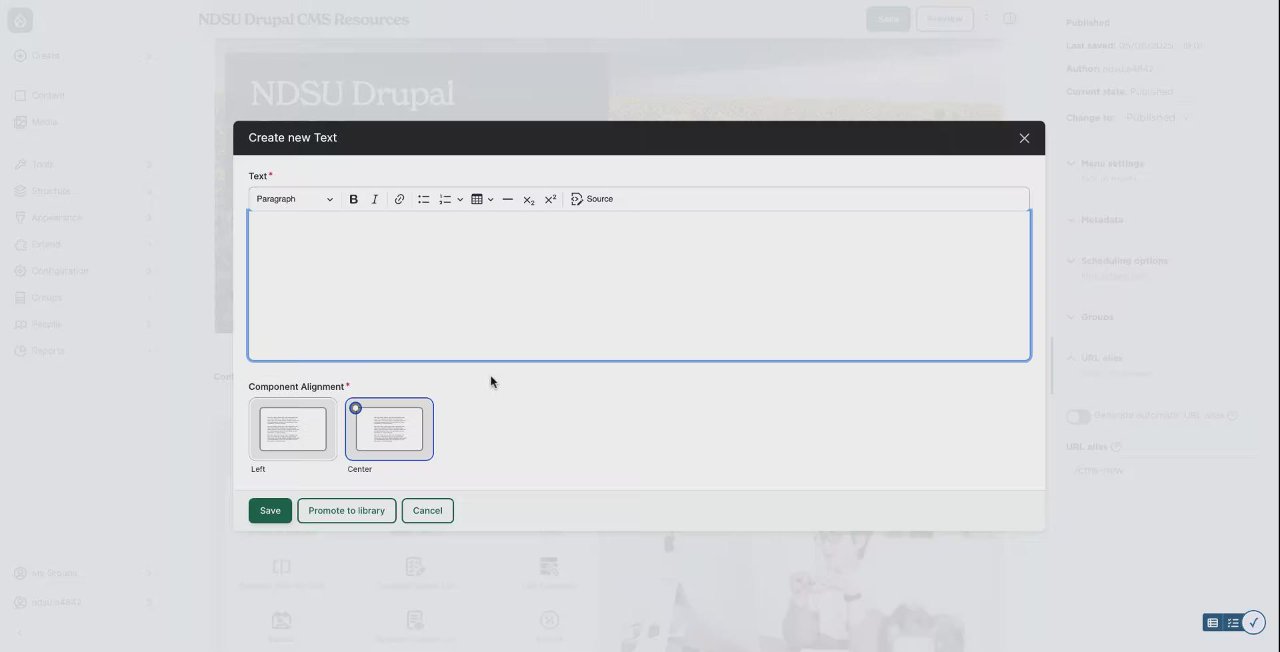Select Center component alignment

389,429
